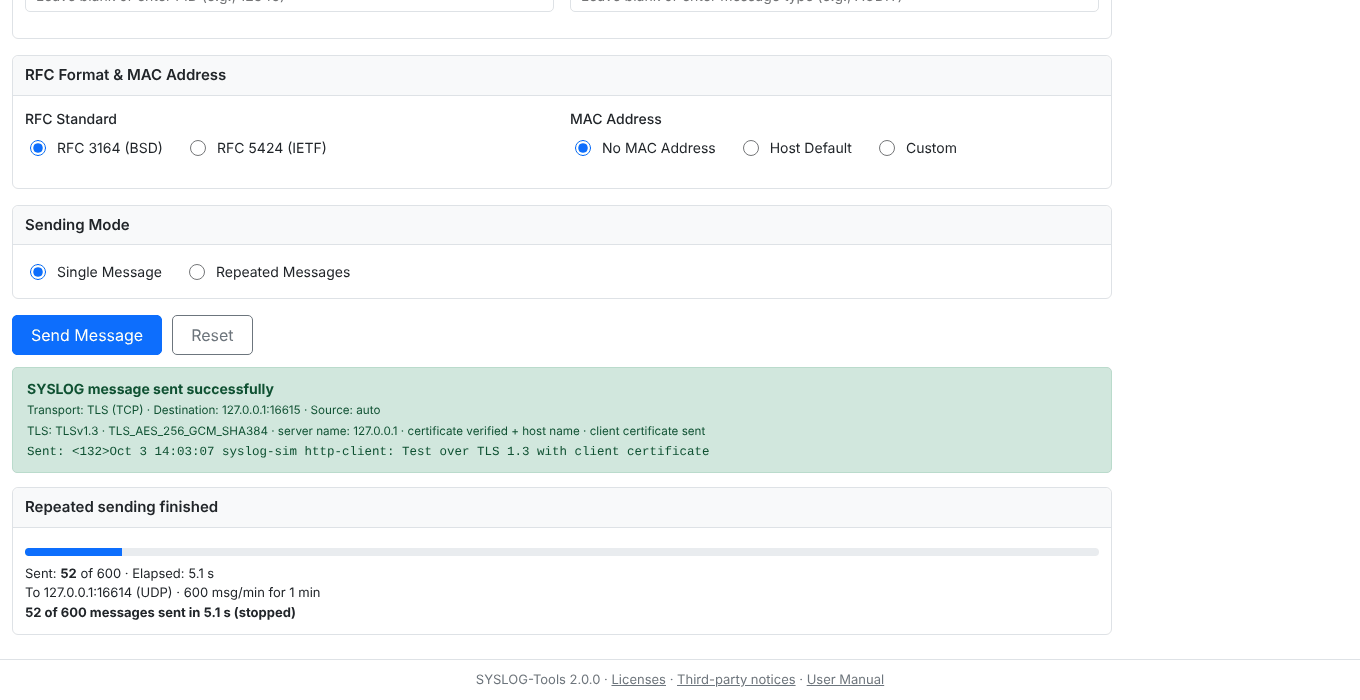Choose Host Default MAC address option
Image resolution: width=1360 pixels, height=700 pixels.
pos(751,148)
